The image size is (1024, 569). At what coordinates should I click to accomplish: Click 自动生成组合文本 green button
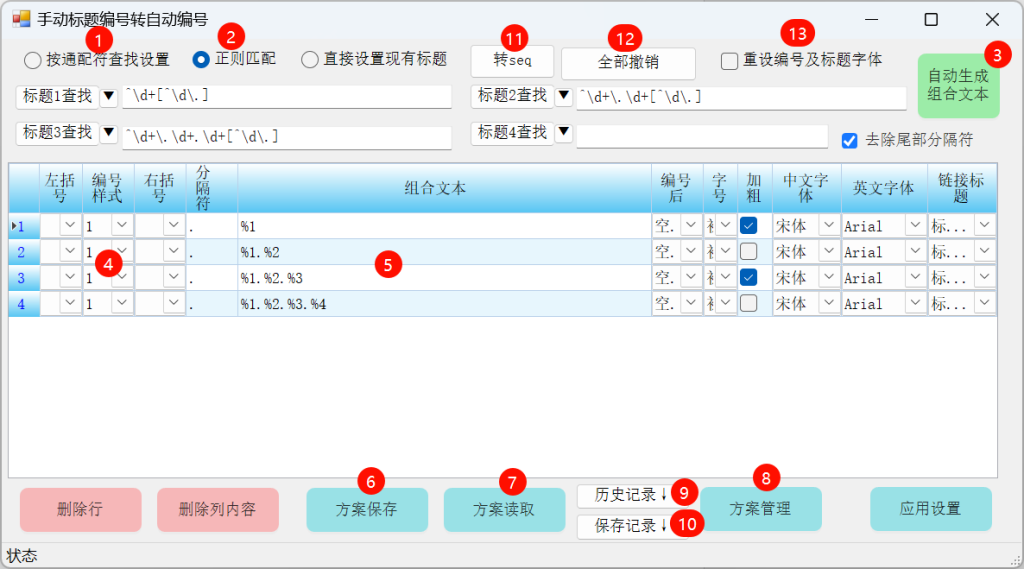tap(958, 86)
